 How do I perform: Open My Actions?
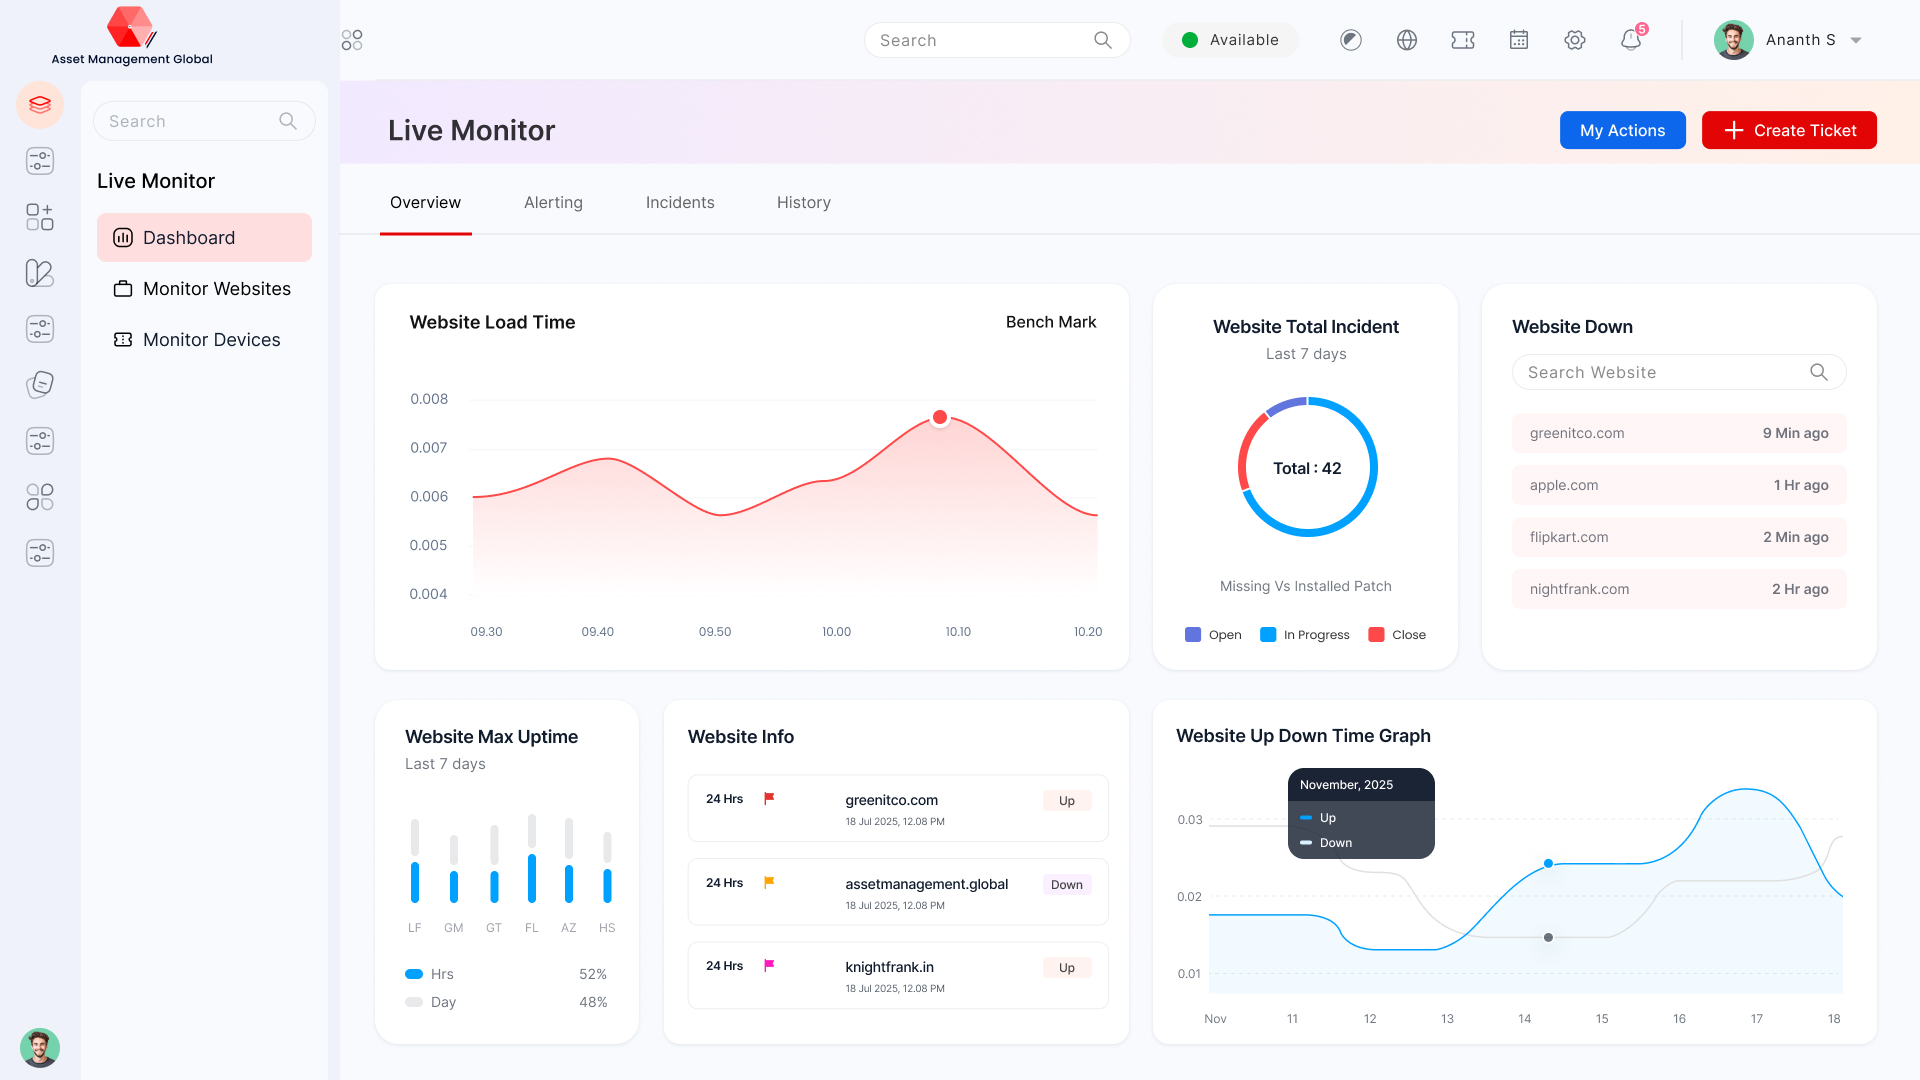pos(1622,130)
